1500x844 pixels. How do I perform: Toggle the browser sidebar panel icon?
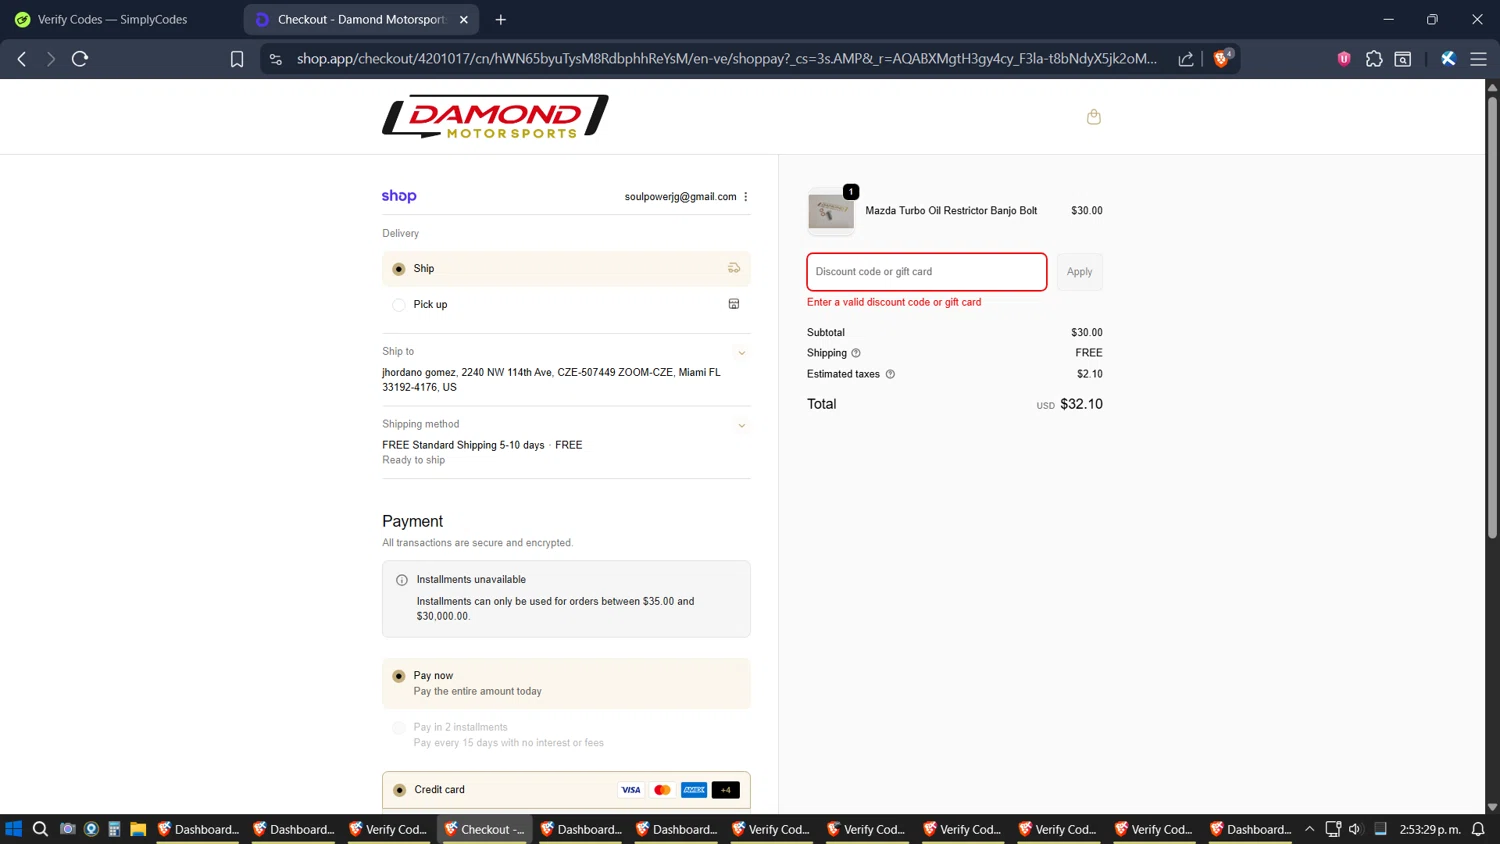(x=1403, y=59)
